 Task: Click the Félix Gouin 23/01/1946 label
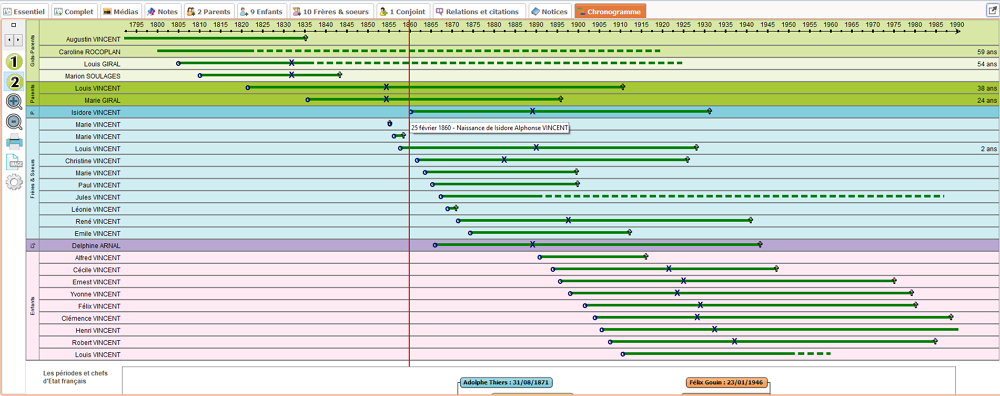728,383
